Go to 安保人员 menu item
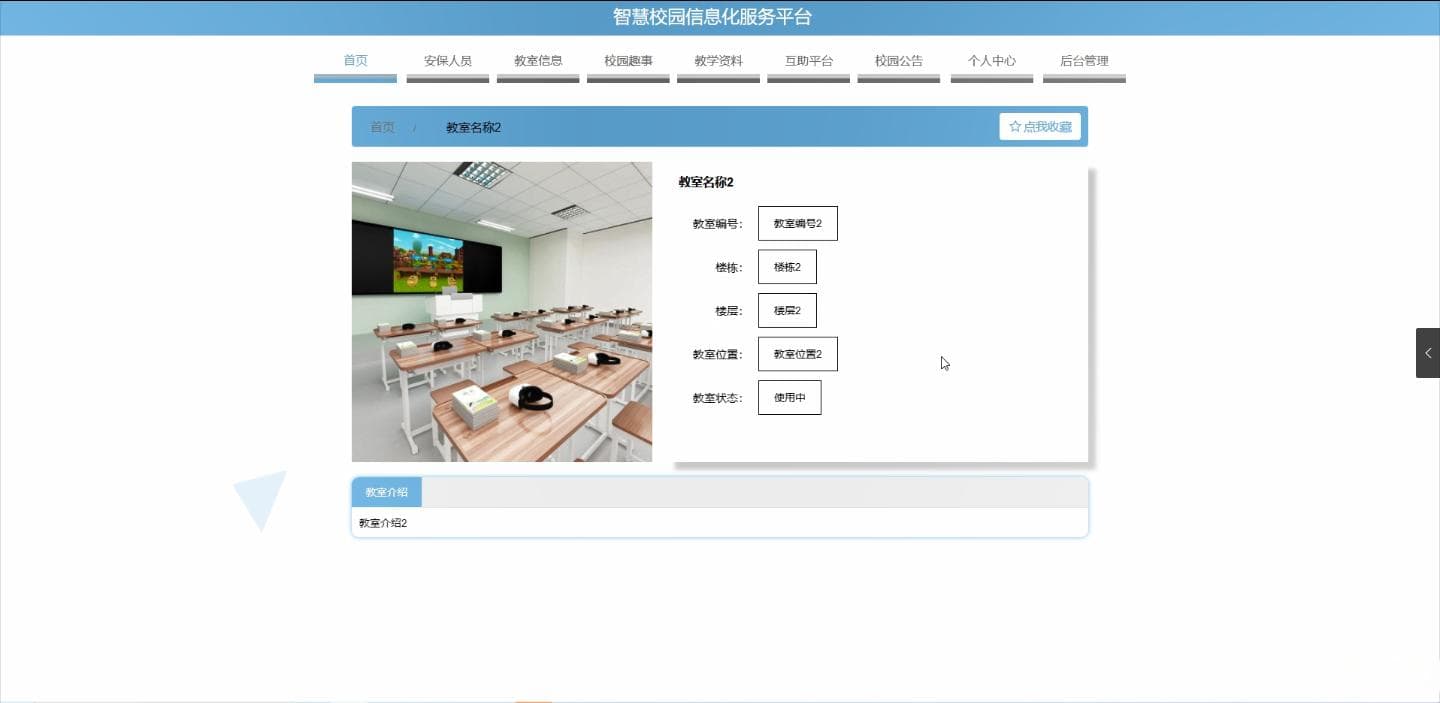The width and height of the screenshot is (1440, 703). point(447,61)
